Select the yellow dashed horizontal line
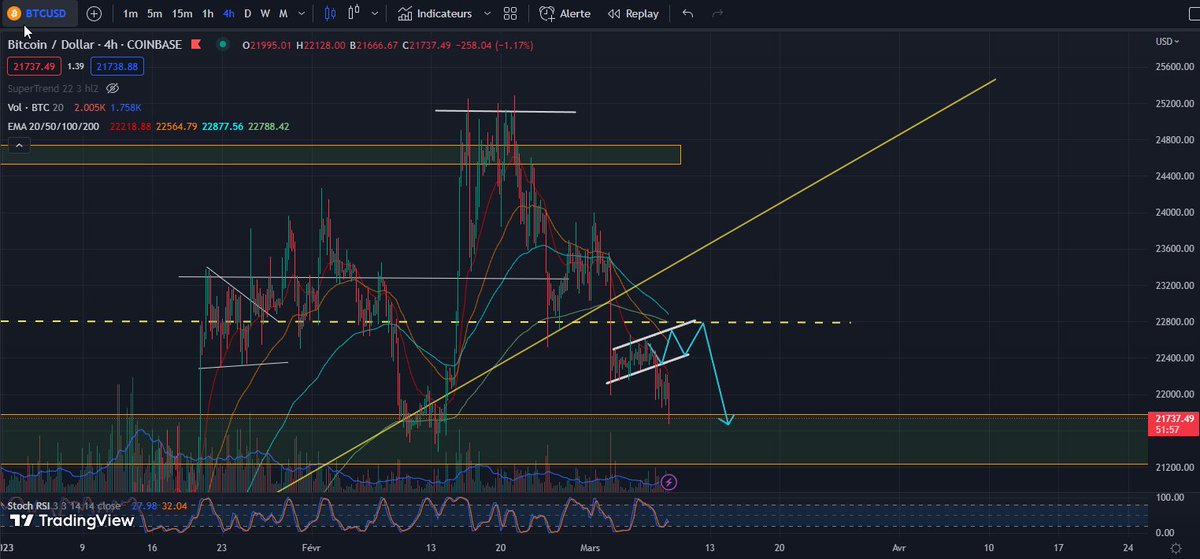 [425, 322]
